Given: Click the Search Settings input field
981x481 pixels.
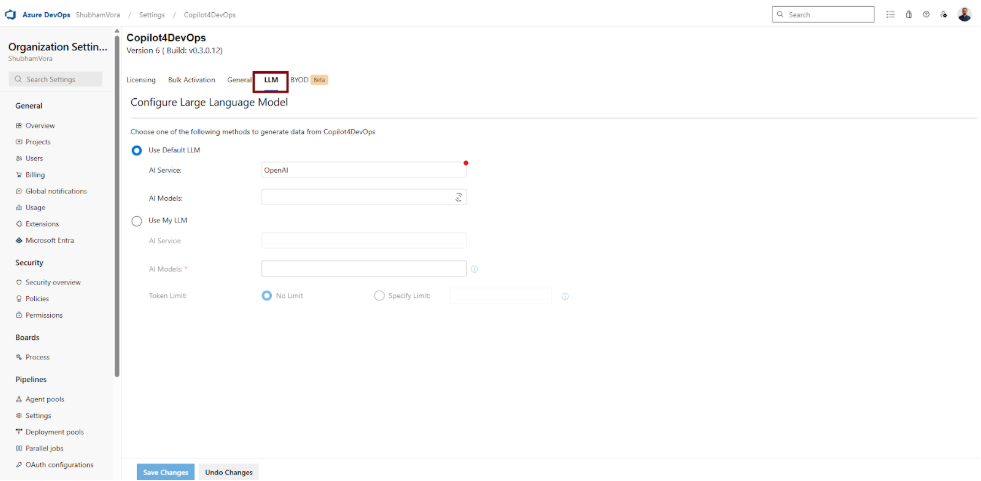Looking at the screenshot, I should tap(56, 79).
